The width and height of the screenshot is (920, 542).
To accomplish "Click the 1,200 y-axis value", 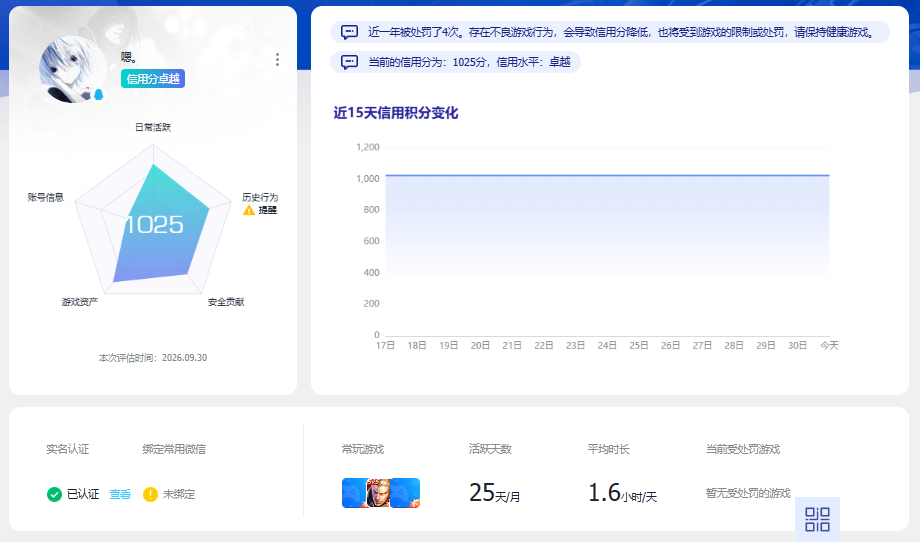I will (x=368, y=147).
